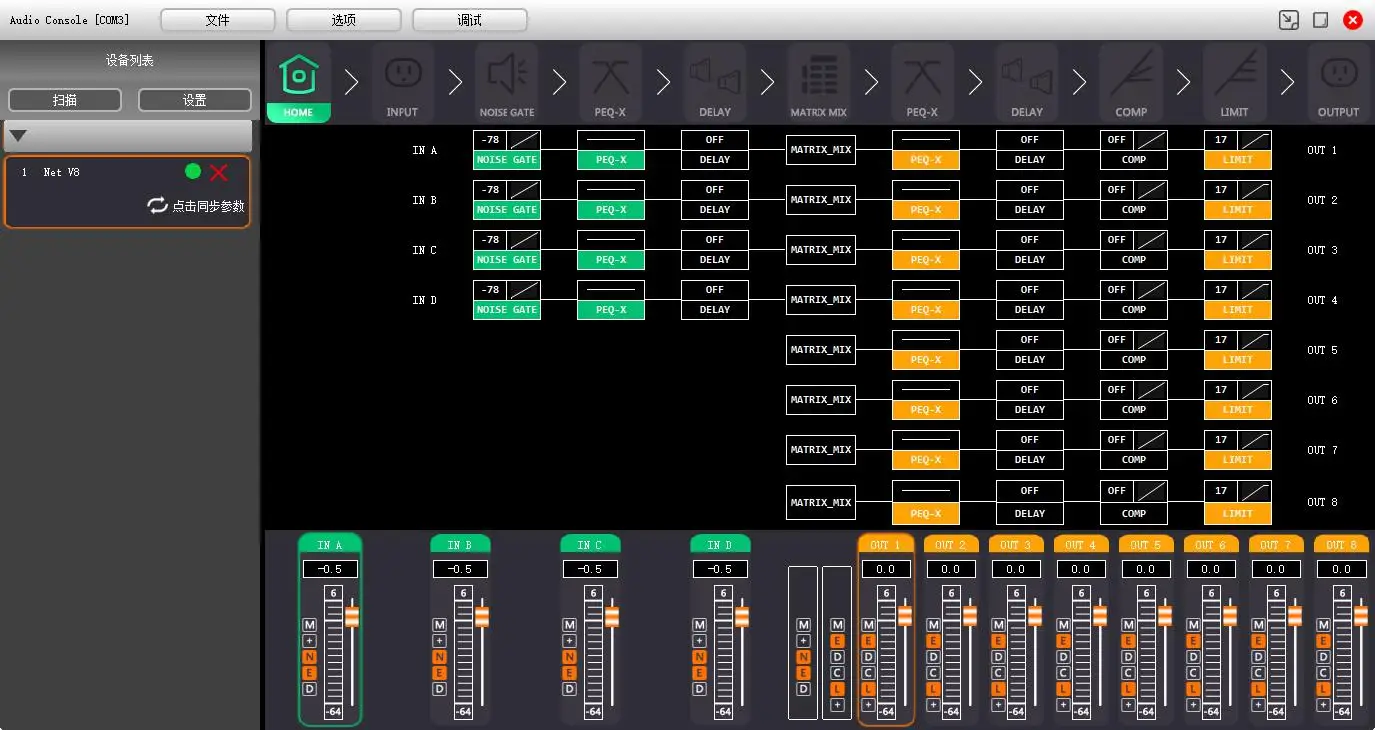Open the OUTPUT stage icon
This screenshot has width=1375, height=730.
pyautogui.click(x=1338, y=76)
